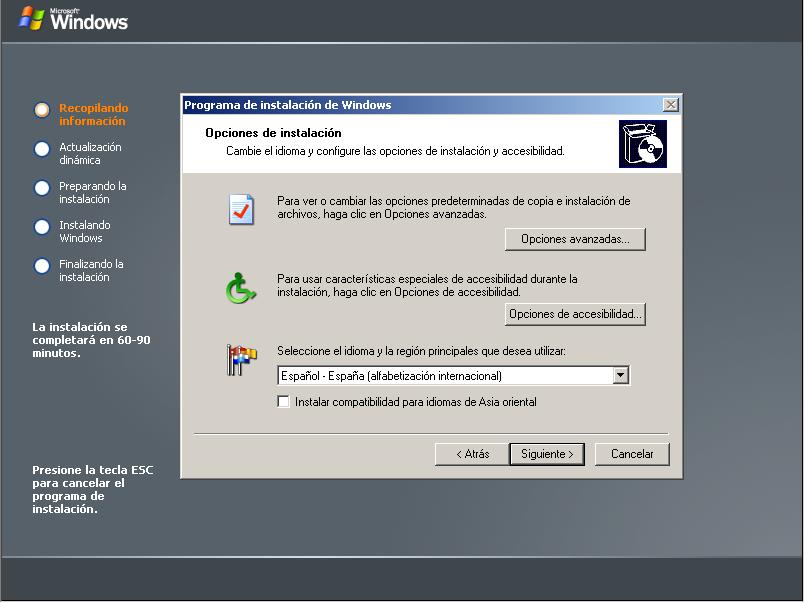Select the Instalando Windows step bullet
The image size is (804, 603).
pyautogui.click(x=42, y=227)
